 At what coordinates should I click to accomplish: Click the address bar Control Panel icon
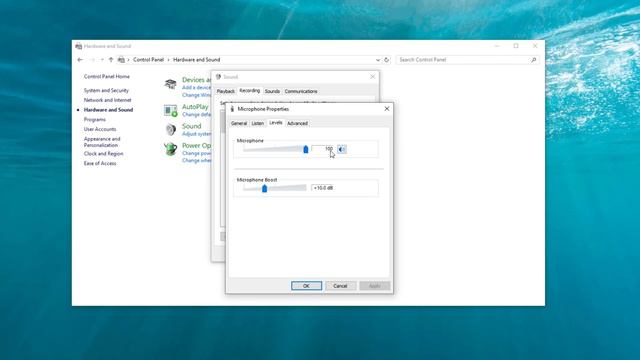click(x=121, y=60)
